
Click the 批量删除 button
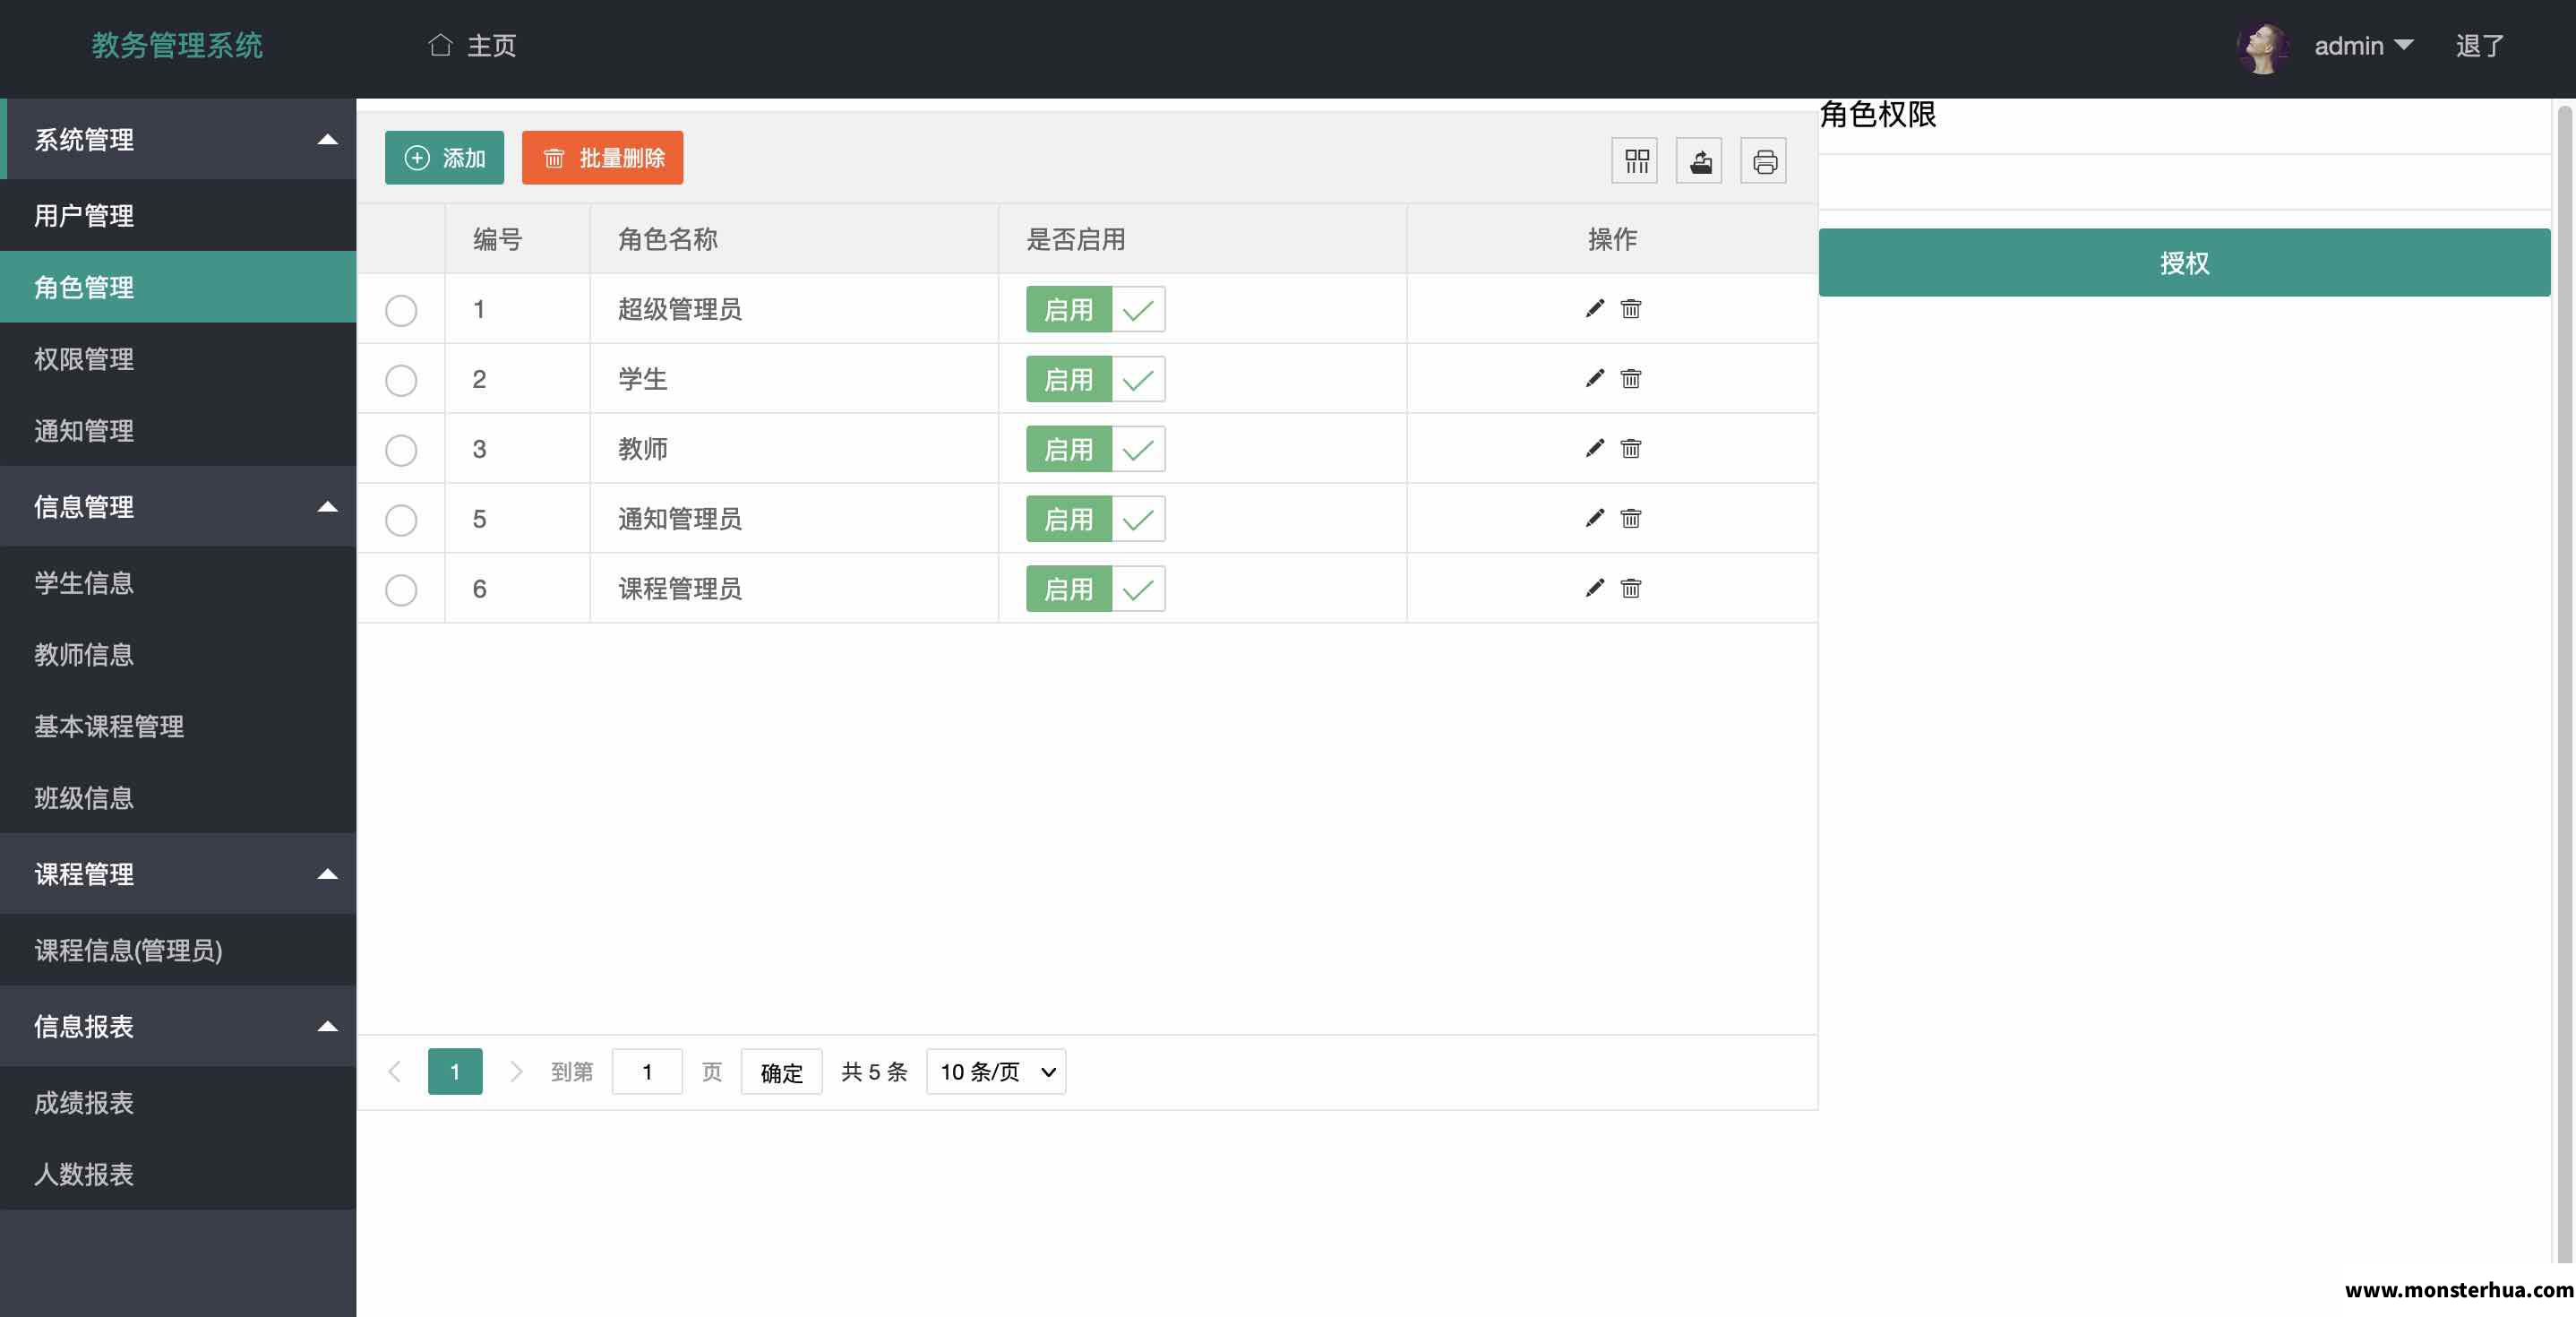tap(602, 158)
